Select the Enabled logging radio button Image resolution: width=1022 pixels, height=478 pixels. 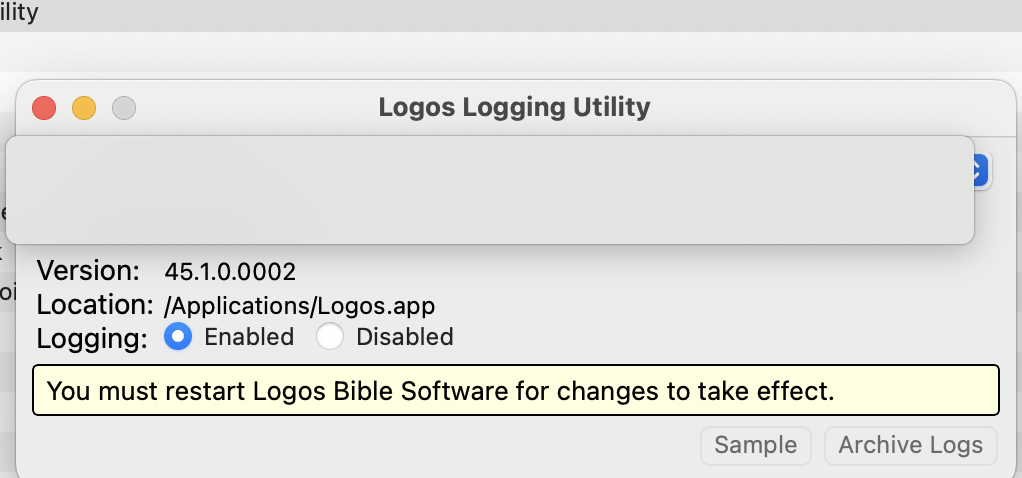(178, 337)
